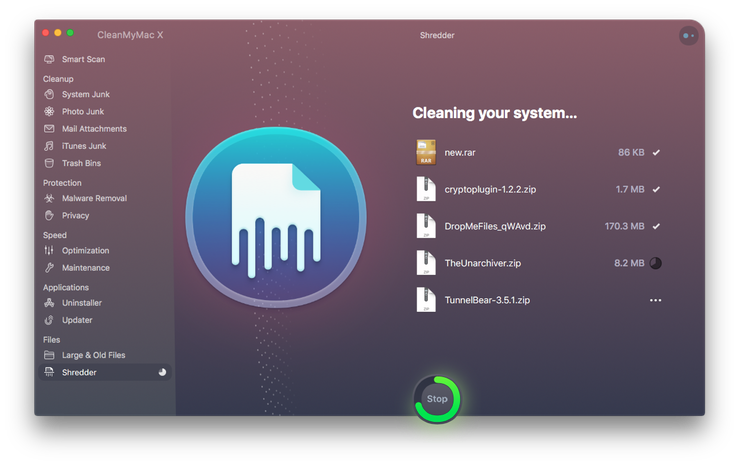Viewport: 740px width, 465px height.
Task: Switch to Photo Junk module
Action: click(x=83, y=111)
